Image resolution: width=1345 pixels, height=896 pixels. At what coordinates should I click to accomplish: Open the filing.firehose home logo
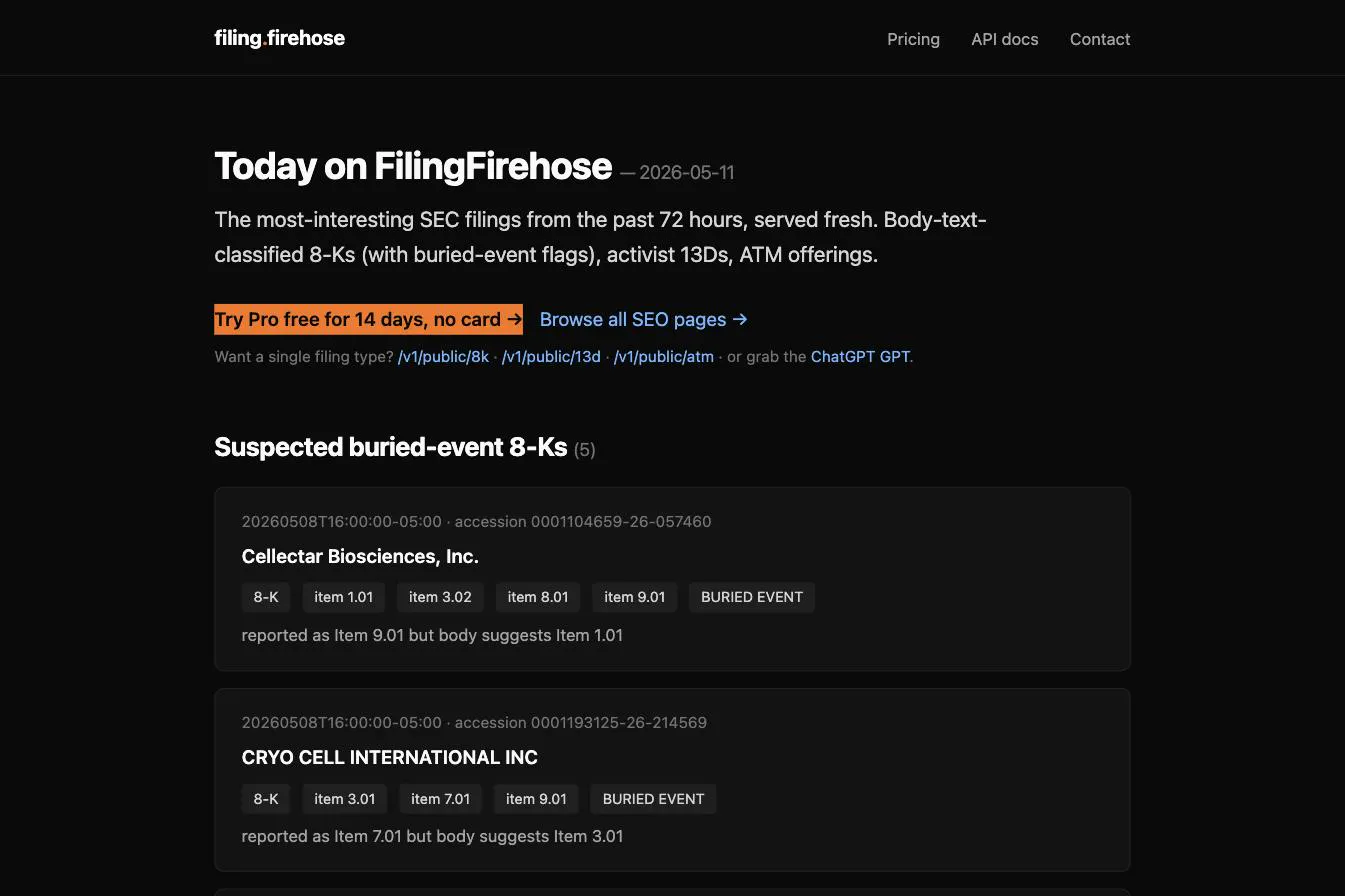pyautogui.click(x=279, y=39)
